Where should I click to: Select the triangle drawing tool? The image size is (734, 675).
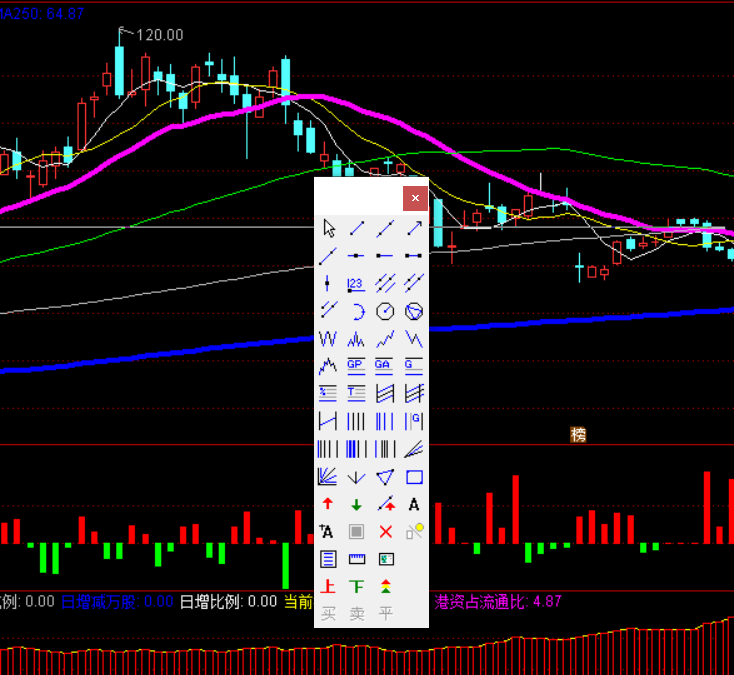pos(385,477)
